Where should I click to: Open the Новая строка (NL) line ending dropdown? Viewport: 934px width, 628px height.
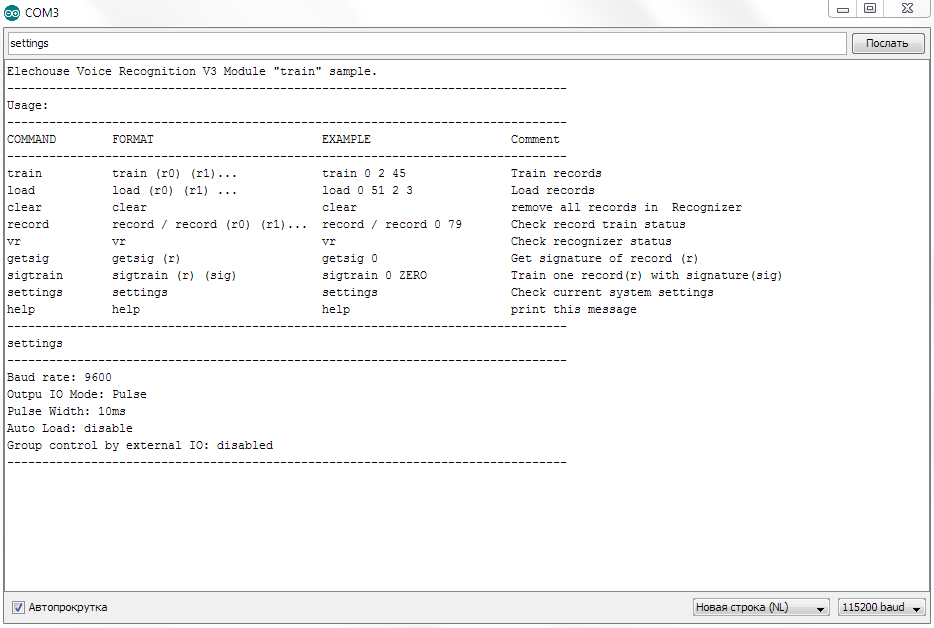761,607
